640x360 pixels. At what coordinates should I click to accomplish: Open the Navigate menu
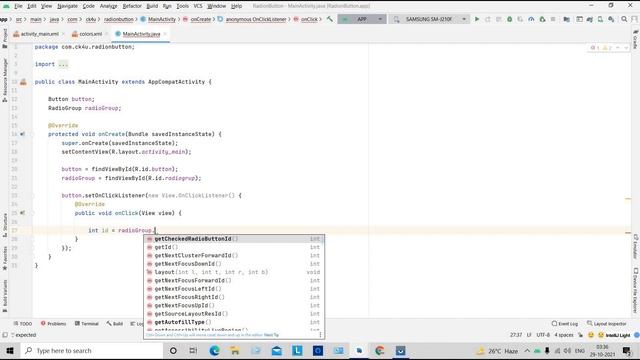coord(67,6)
